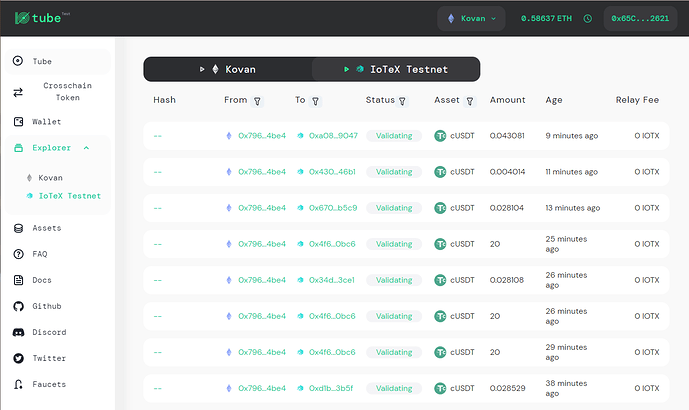Click To address 0xd1b...3b5f
The image size is (689, 410).
click(x=331, y=388)
